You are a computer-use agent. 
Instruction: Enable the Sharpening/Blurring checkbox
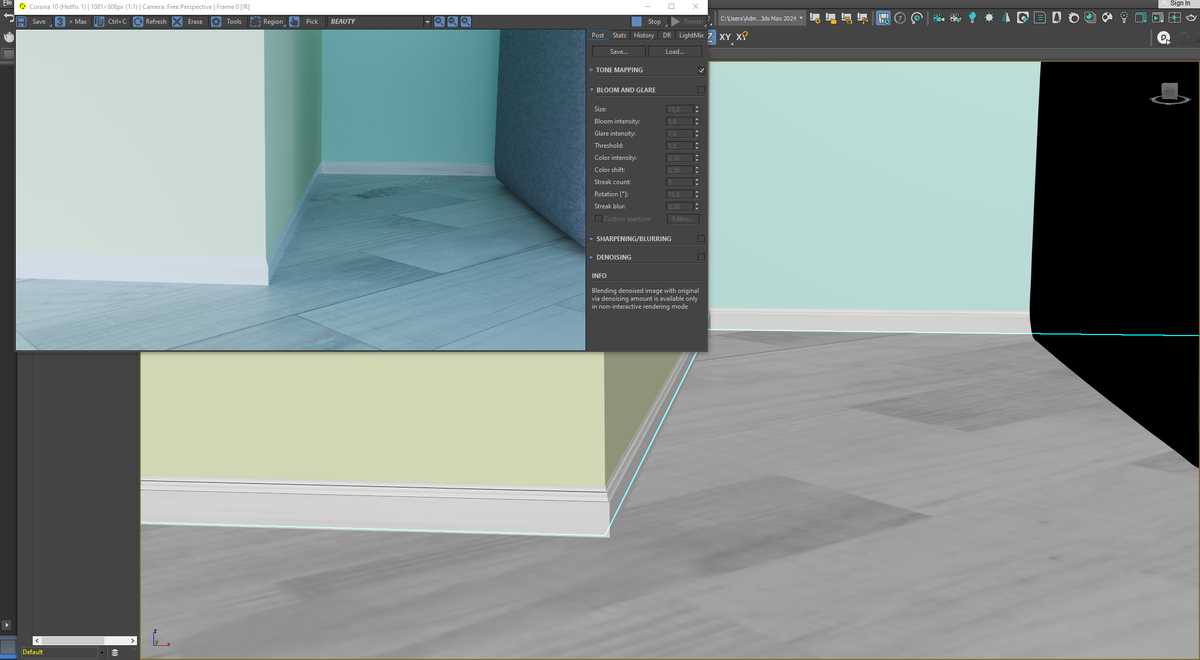click(x=701, y=239)
